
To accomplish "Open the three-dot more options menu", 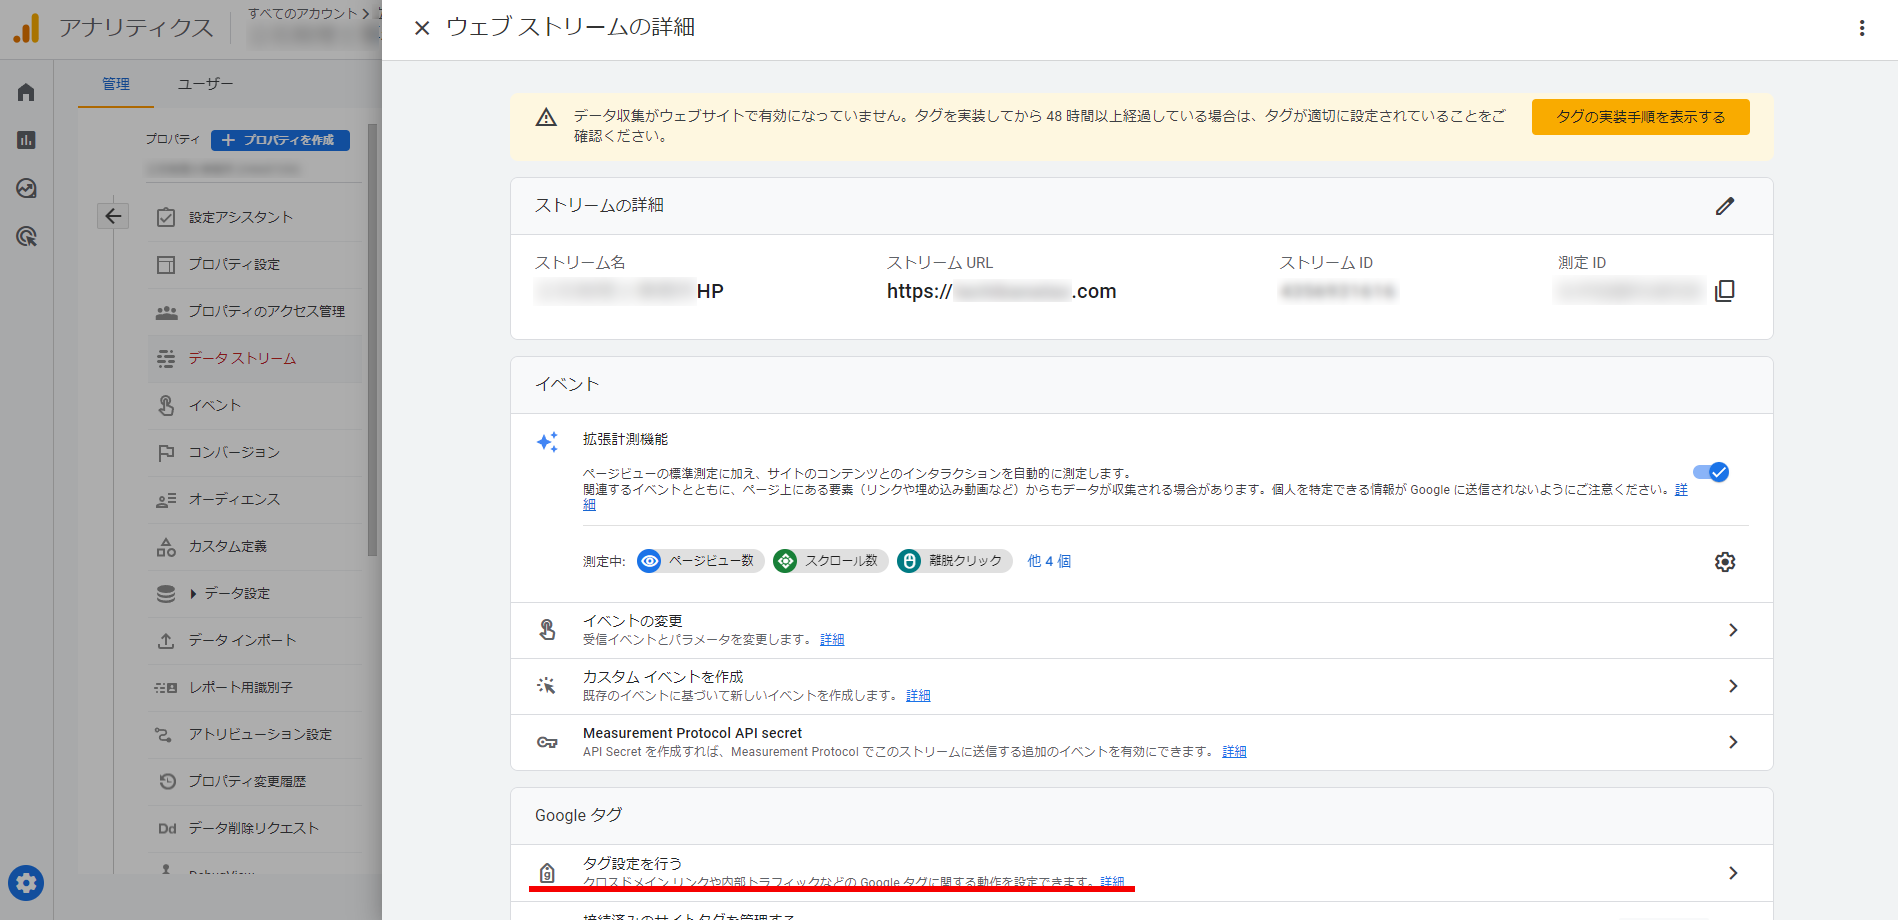I will 1861,28.
